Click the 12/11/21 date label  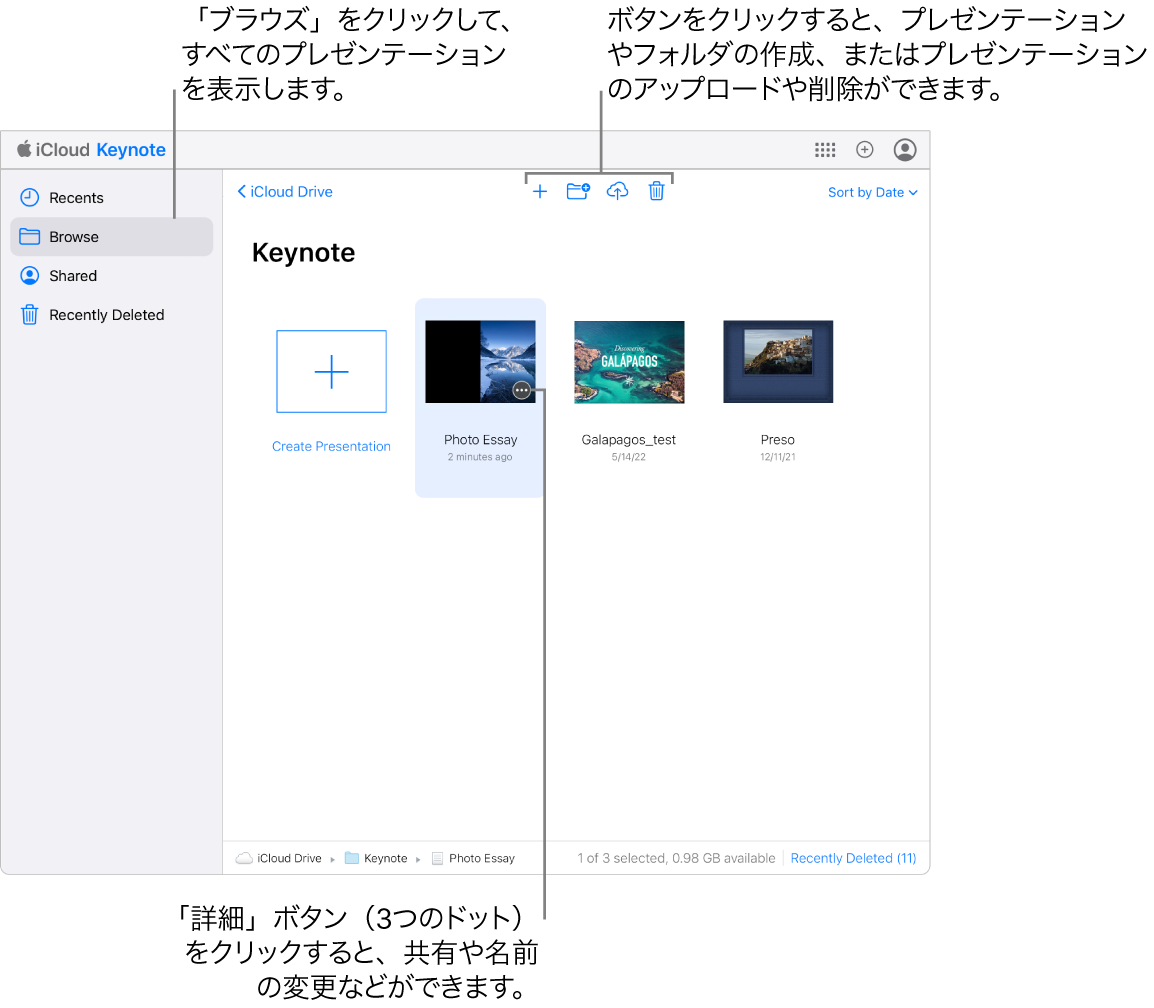(x=778, y=457)
